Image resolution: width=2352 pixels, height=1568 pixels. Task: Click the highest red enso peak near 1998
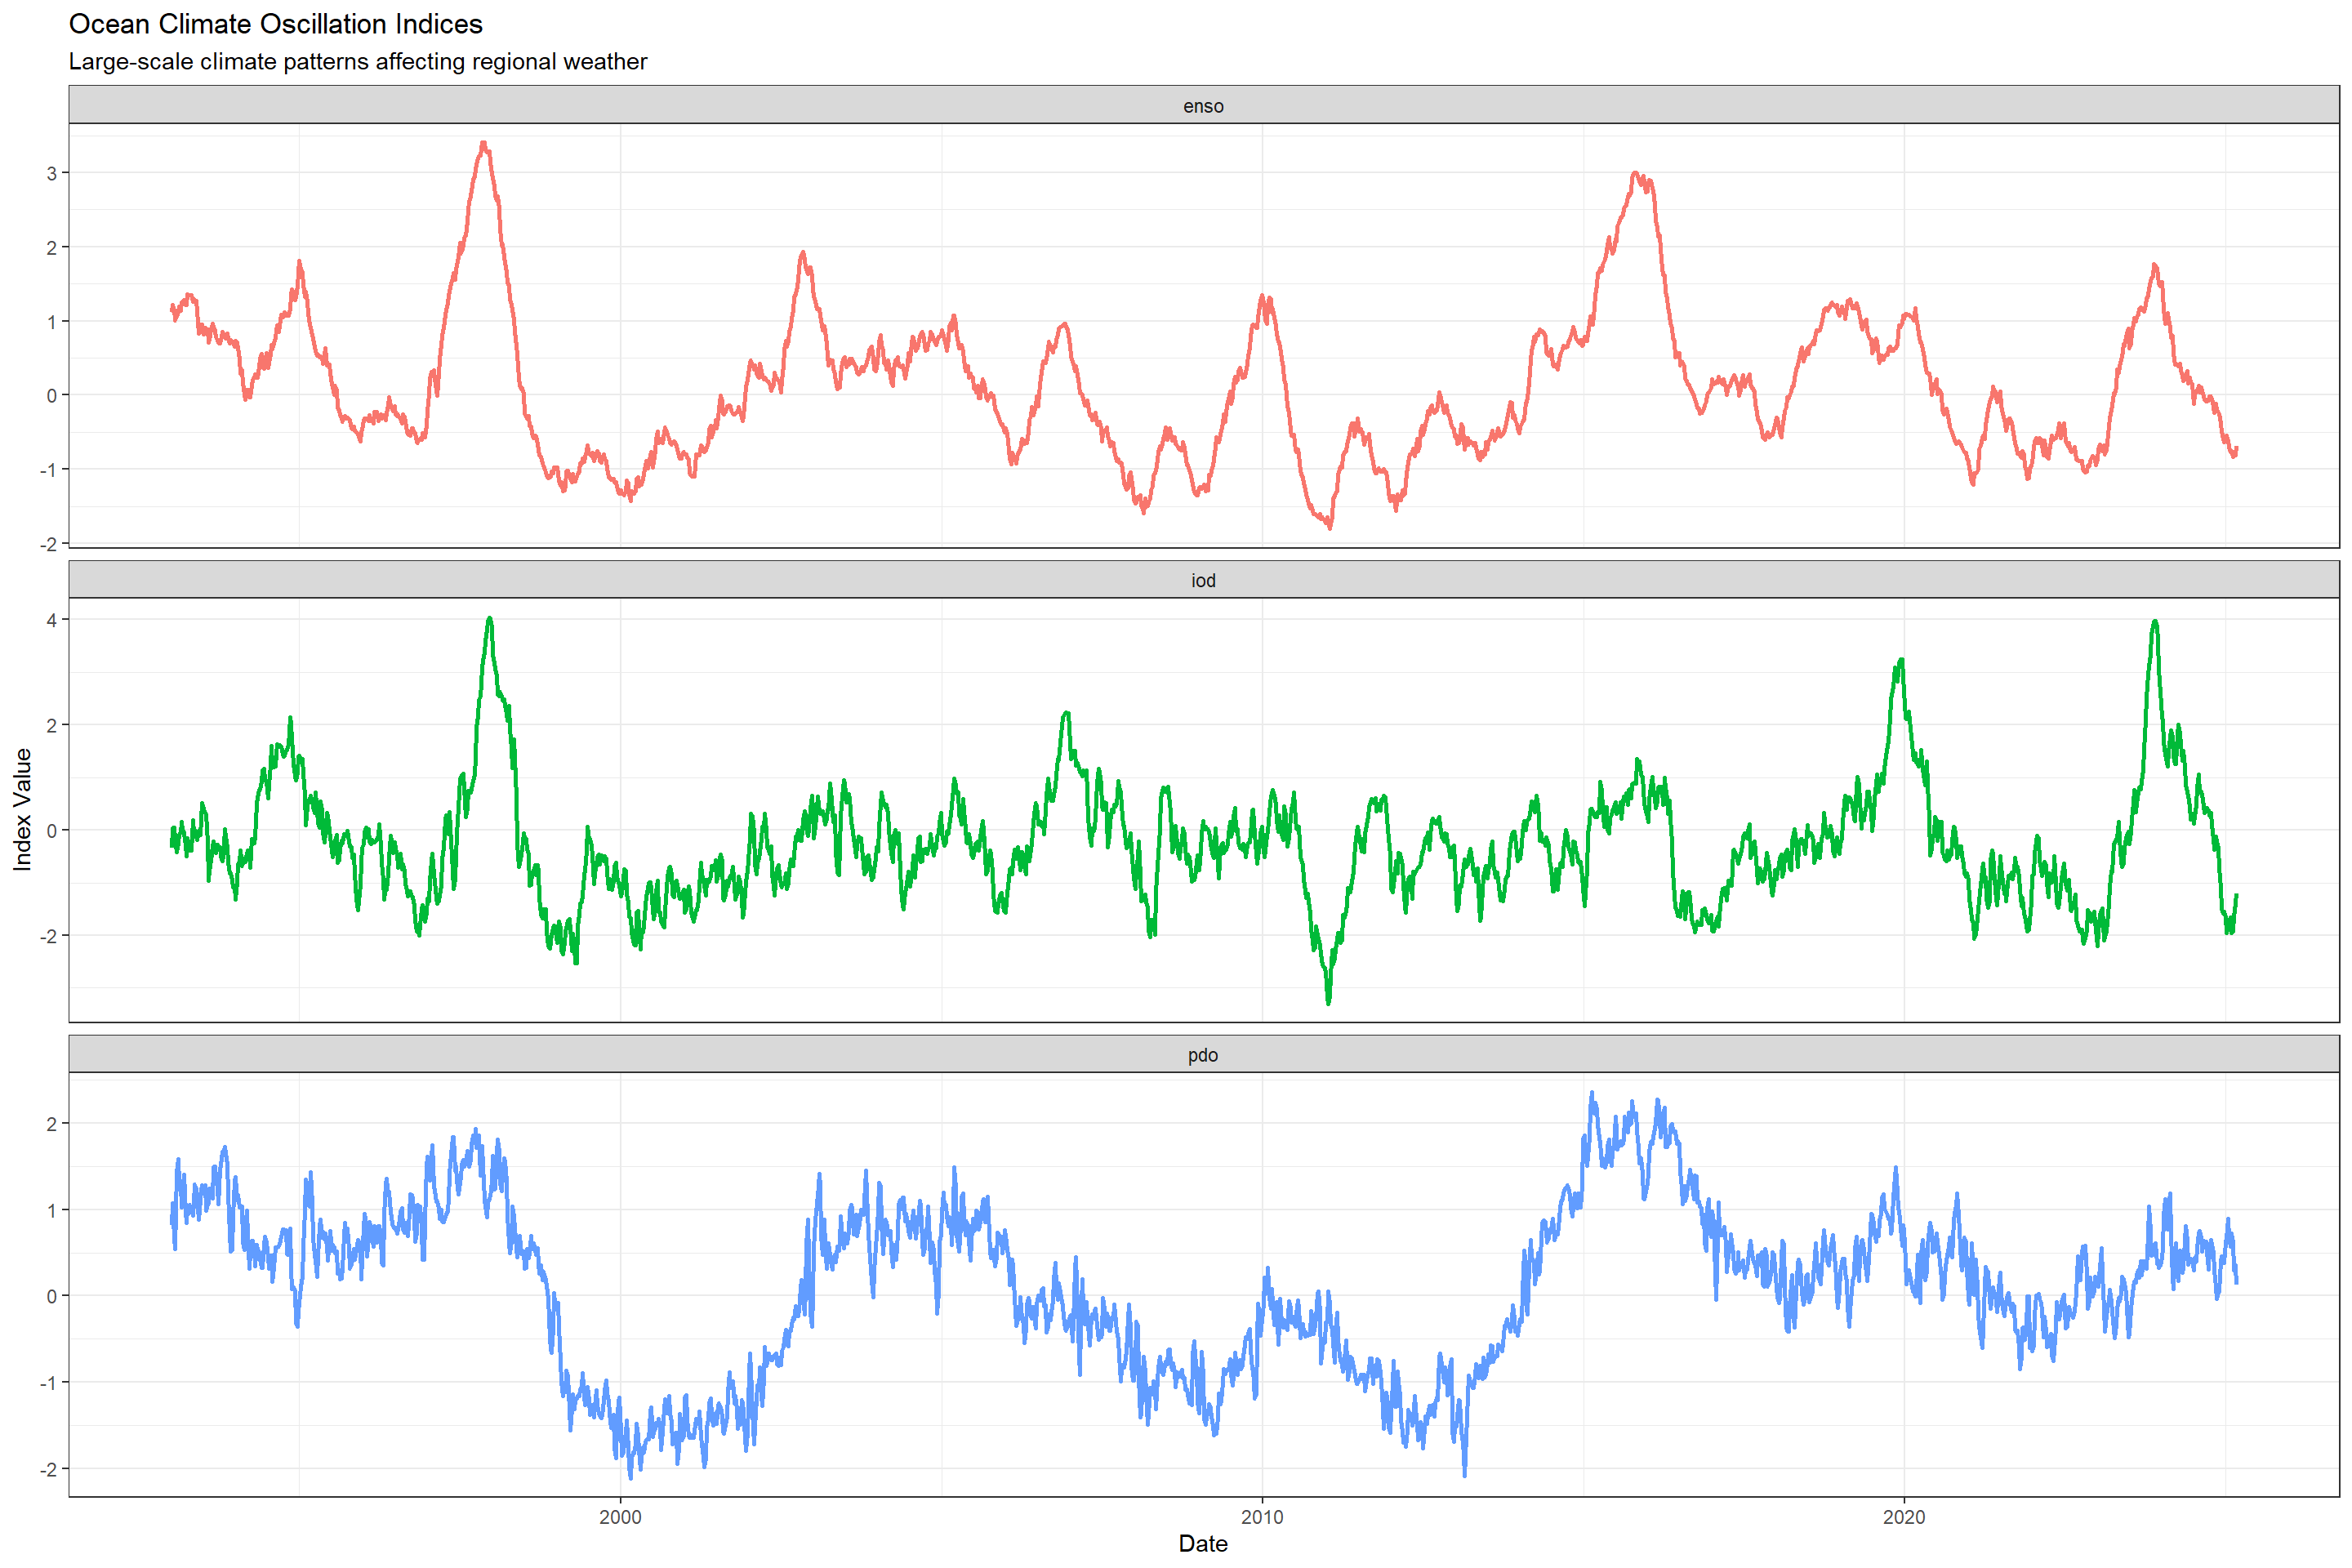(x=484, y=144)
